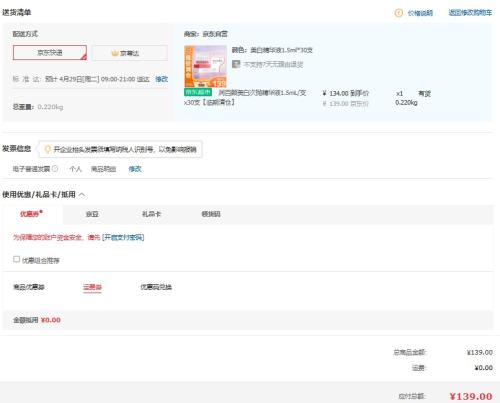Go back via 返回修改购物车 link
The image size is (500, 403).
[x=470, y=13]
